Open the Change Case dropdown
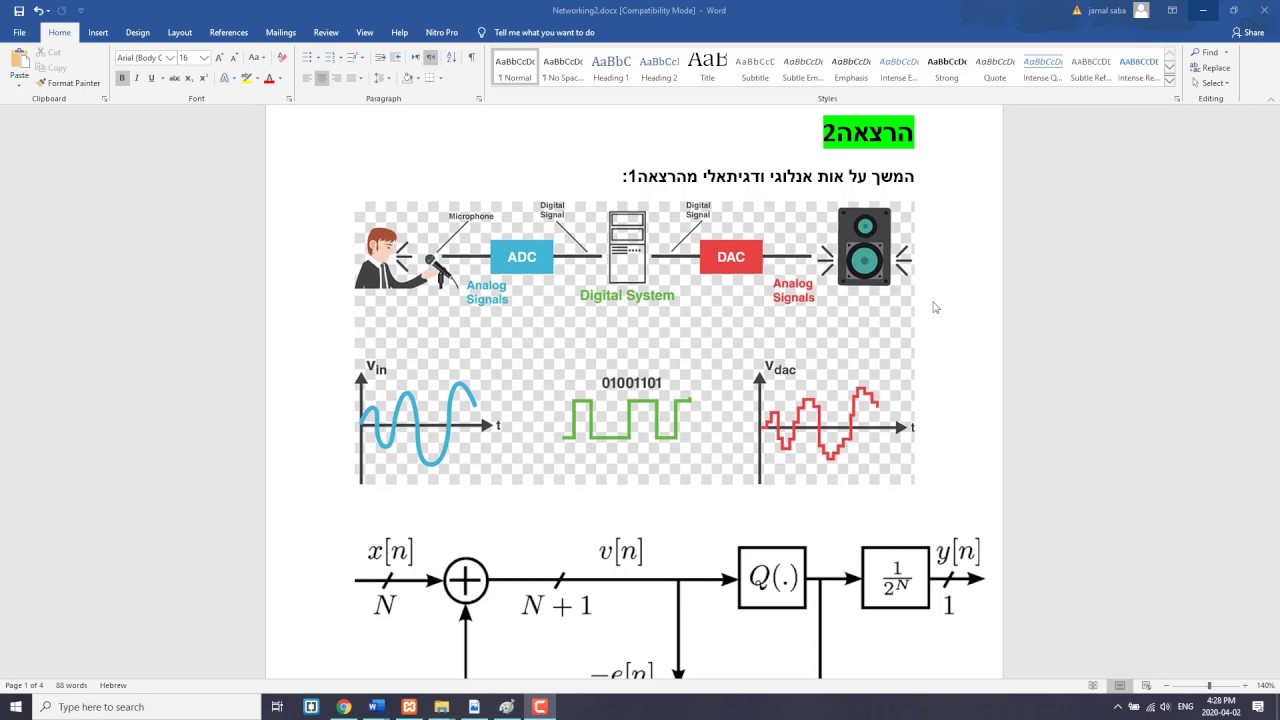This screenshot has height=720, width=1280. [x=257, y=58]
